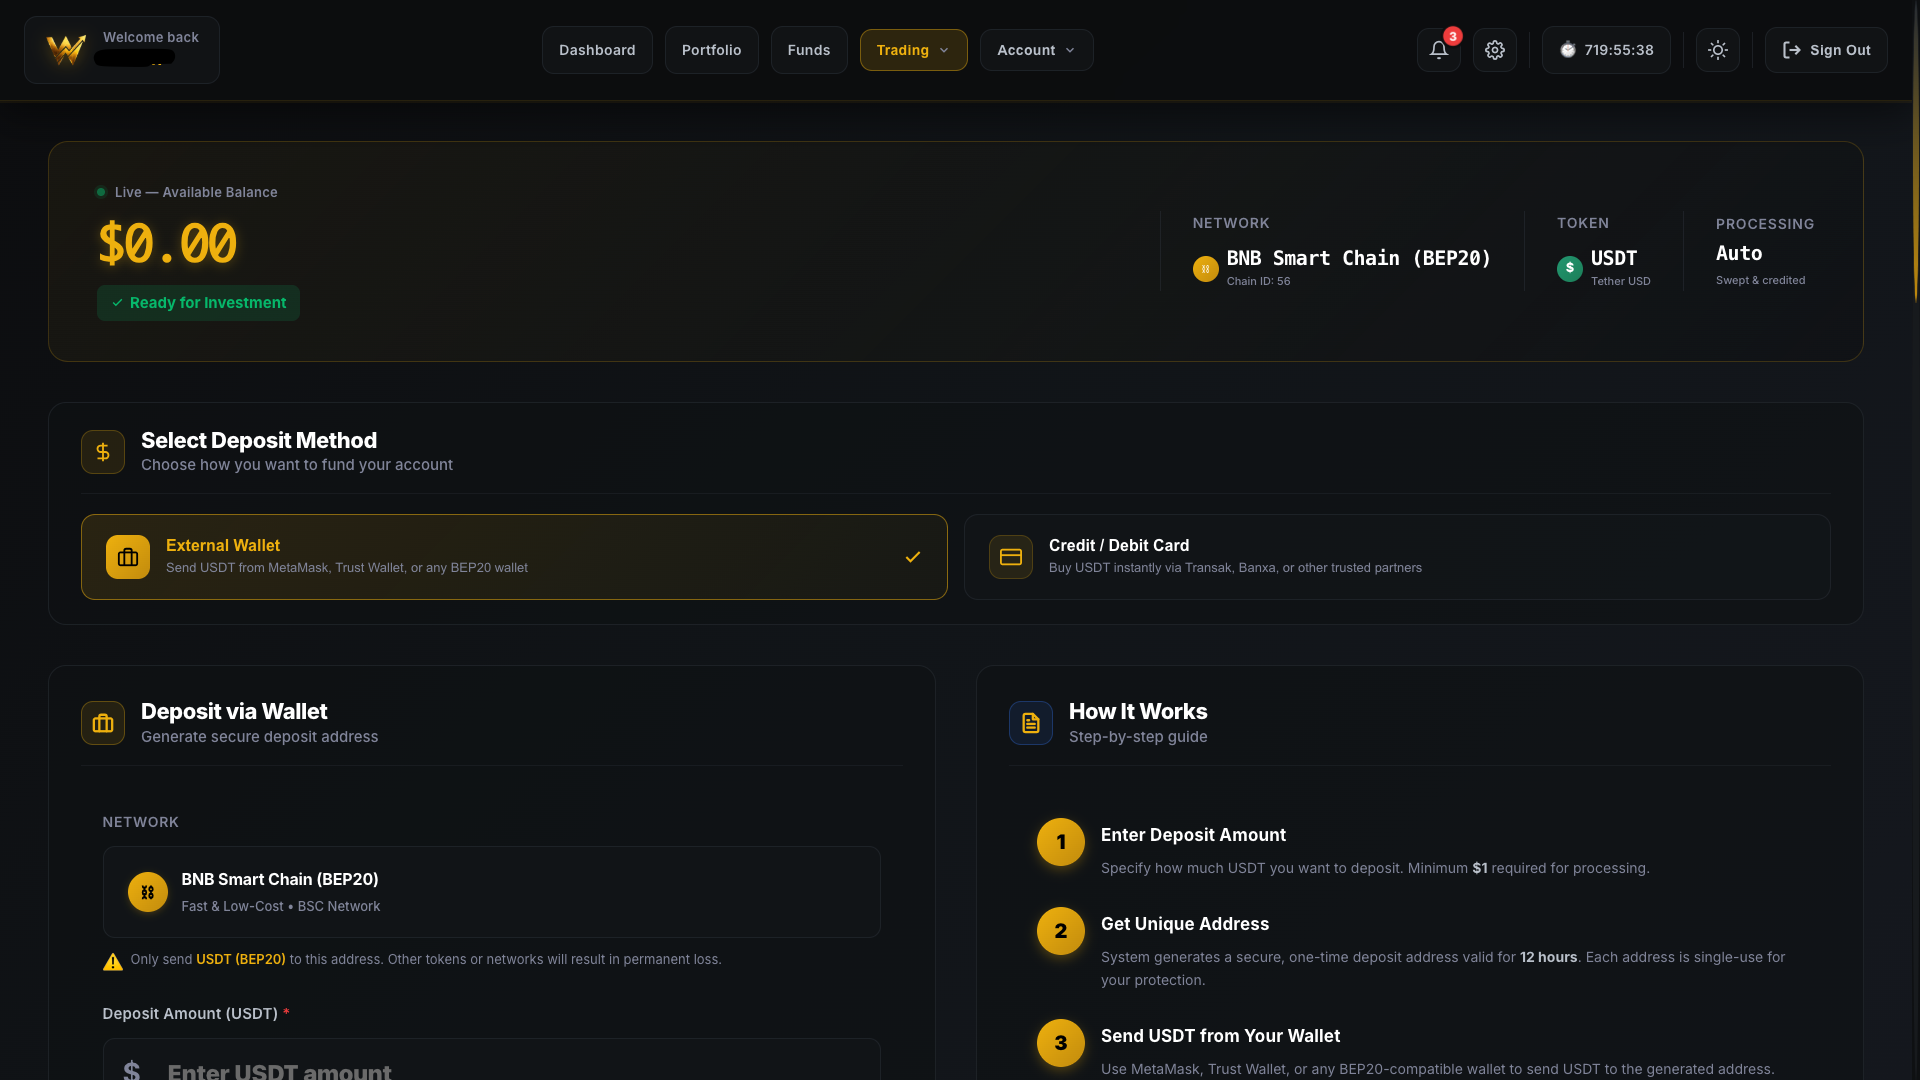This screenshot has height=1080, width=1920.
Task: Click the warning triangle icon
Action: 113,961
